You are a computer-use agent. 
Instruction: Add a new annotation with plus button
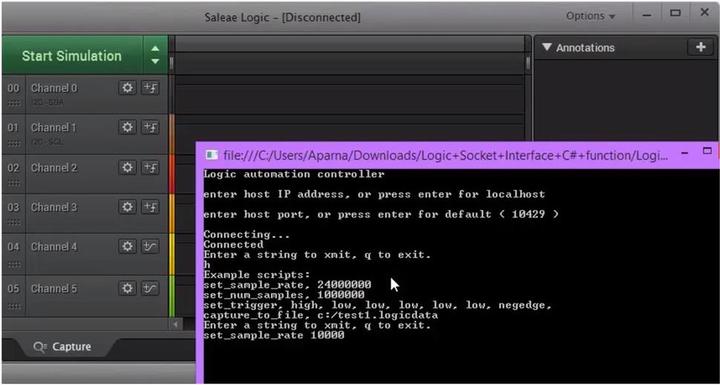(x=700, y=47)
